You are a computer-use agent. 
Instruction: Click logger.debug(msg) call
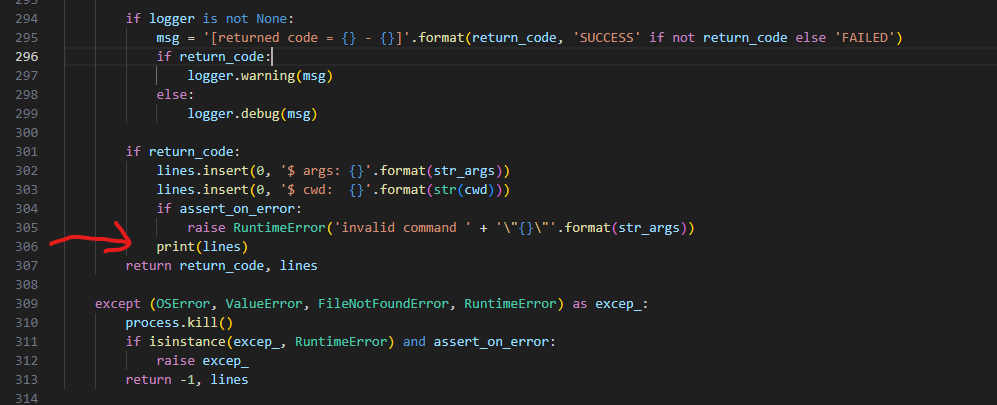pos(252,114)
